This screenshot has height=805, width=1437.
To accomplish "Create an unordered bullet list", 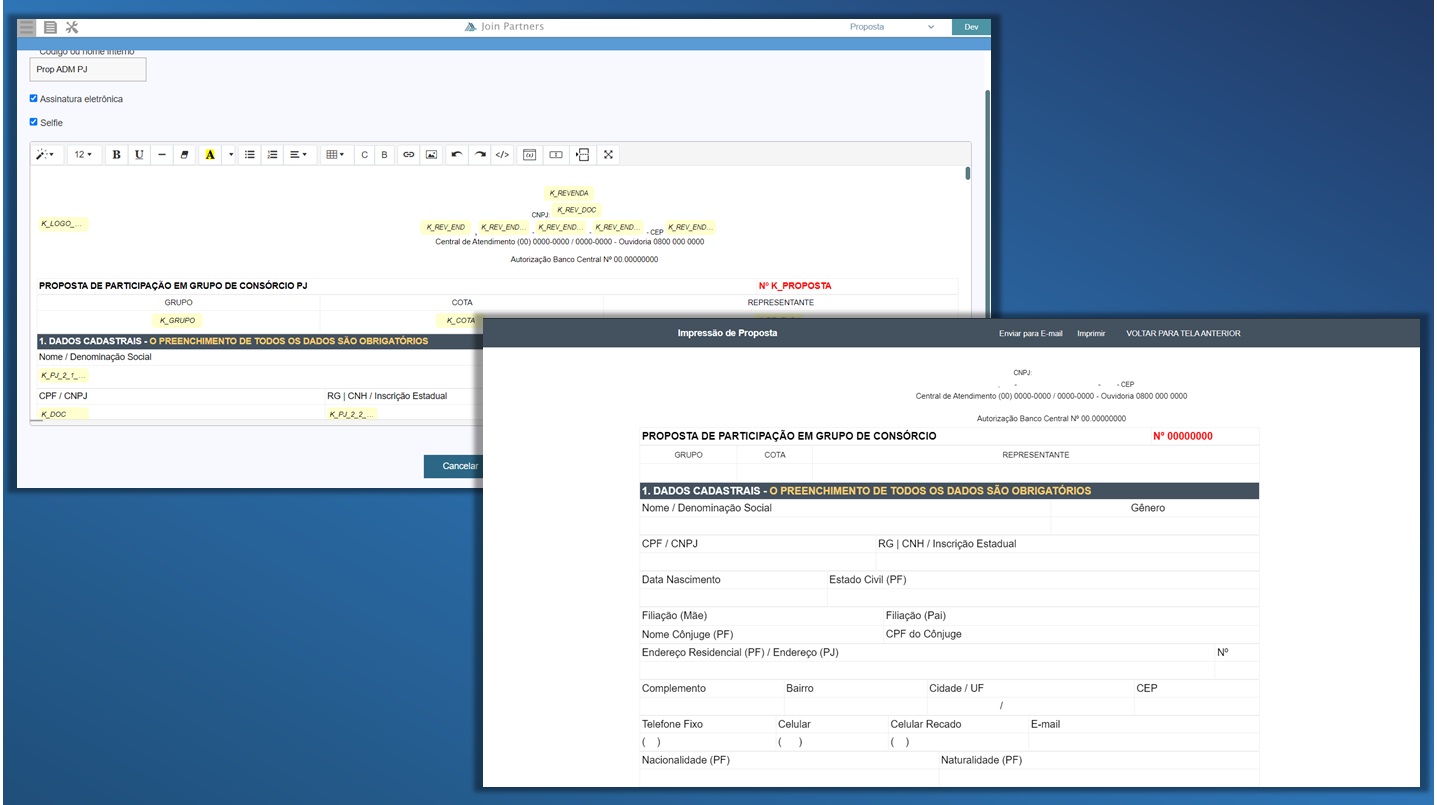I will tap(250, 155).
